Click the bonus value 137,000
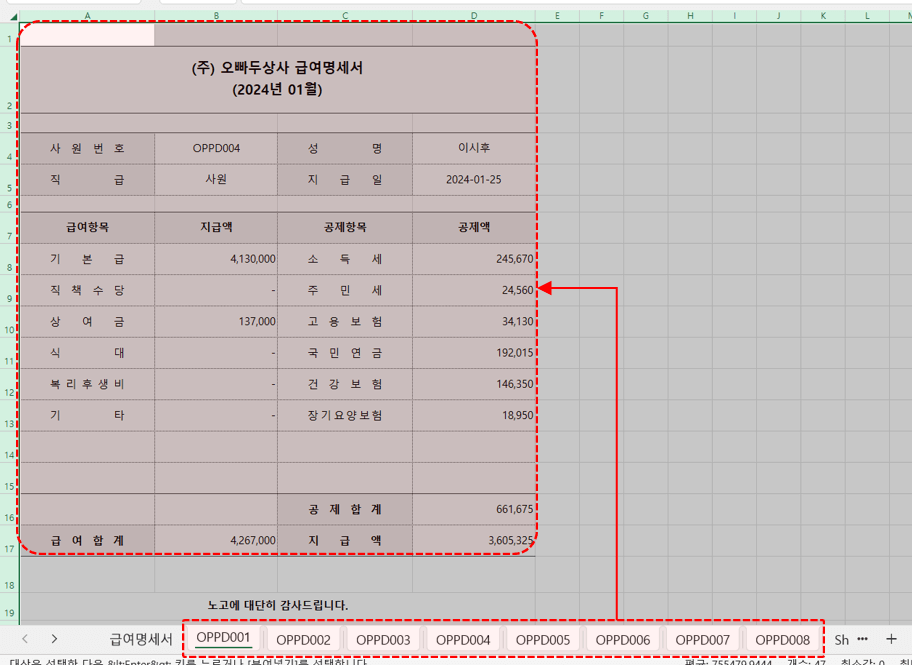 coord(216,322)
